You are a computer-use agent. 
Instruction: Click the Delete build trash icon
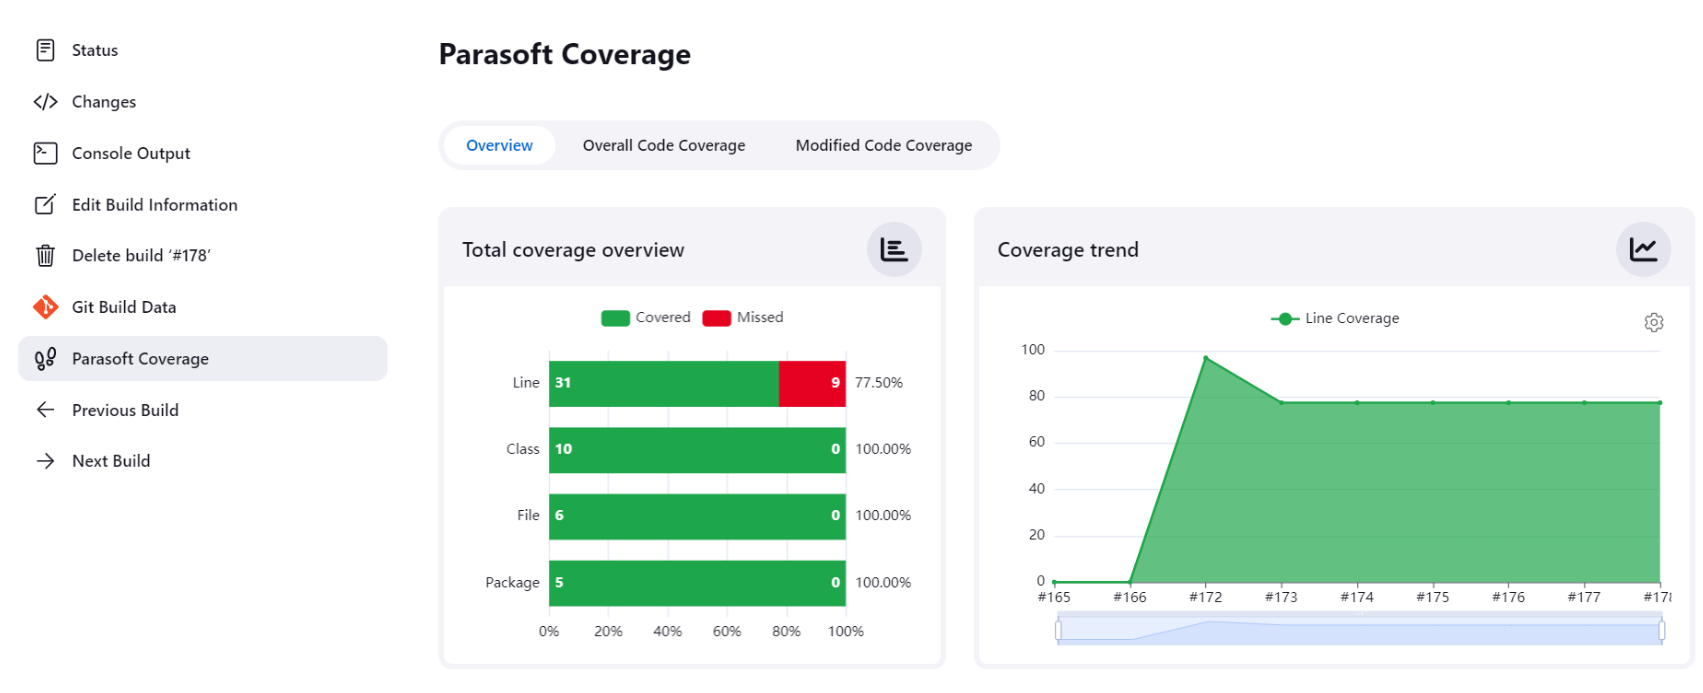[x=45, y=256]
